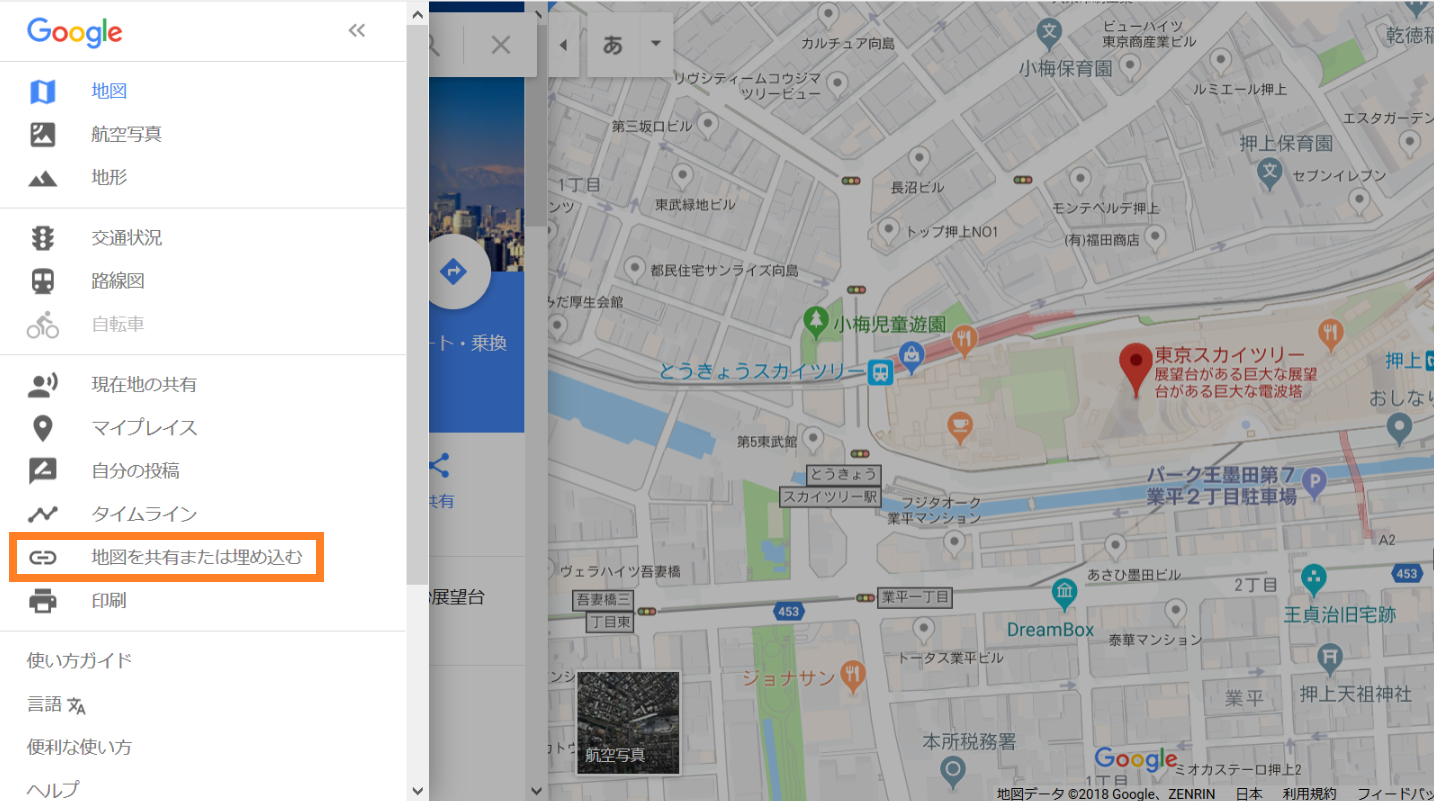Viewport: 1434px width, 801px height.
Task: Open マイプレイス pin icon
Action: click(42, 428)
